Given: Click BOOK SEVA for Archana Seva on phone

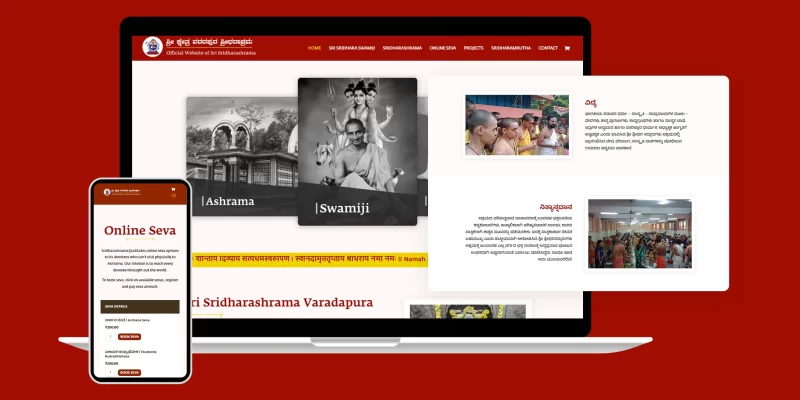Looking at the screenshot, I should tap(129, 337).
